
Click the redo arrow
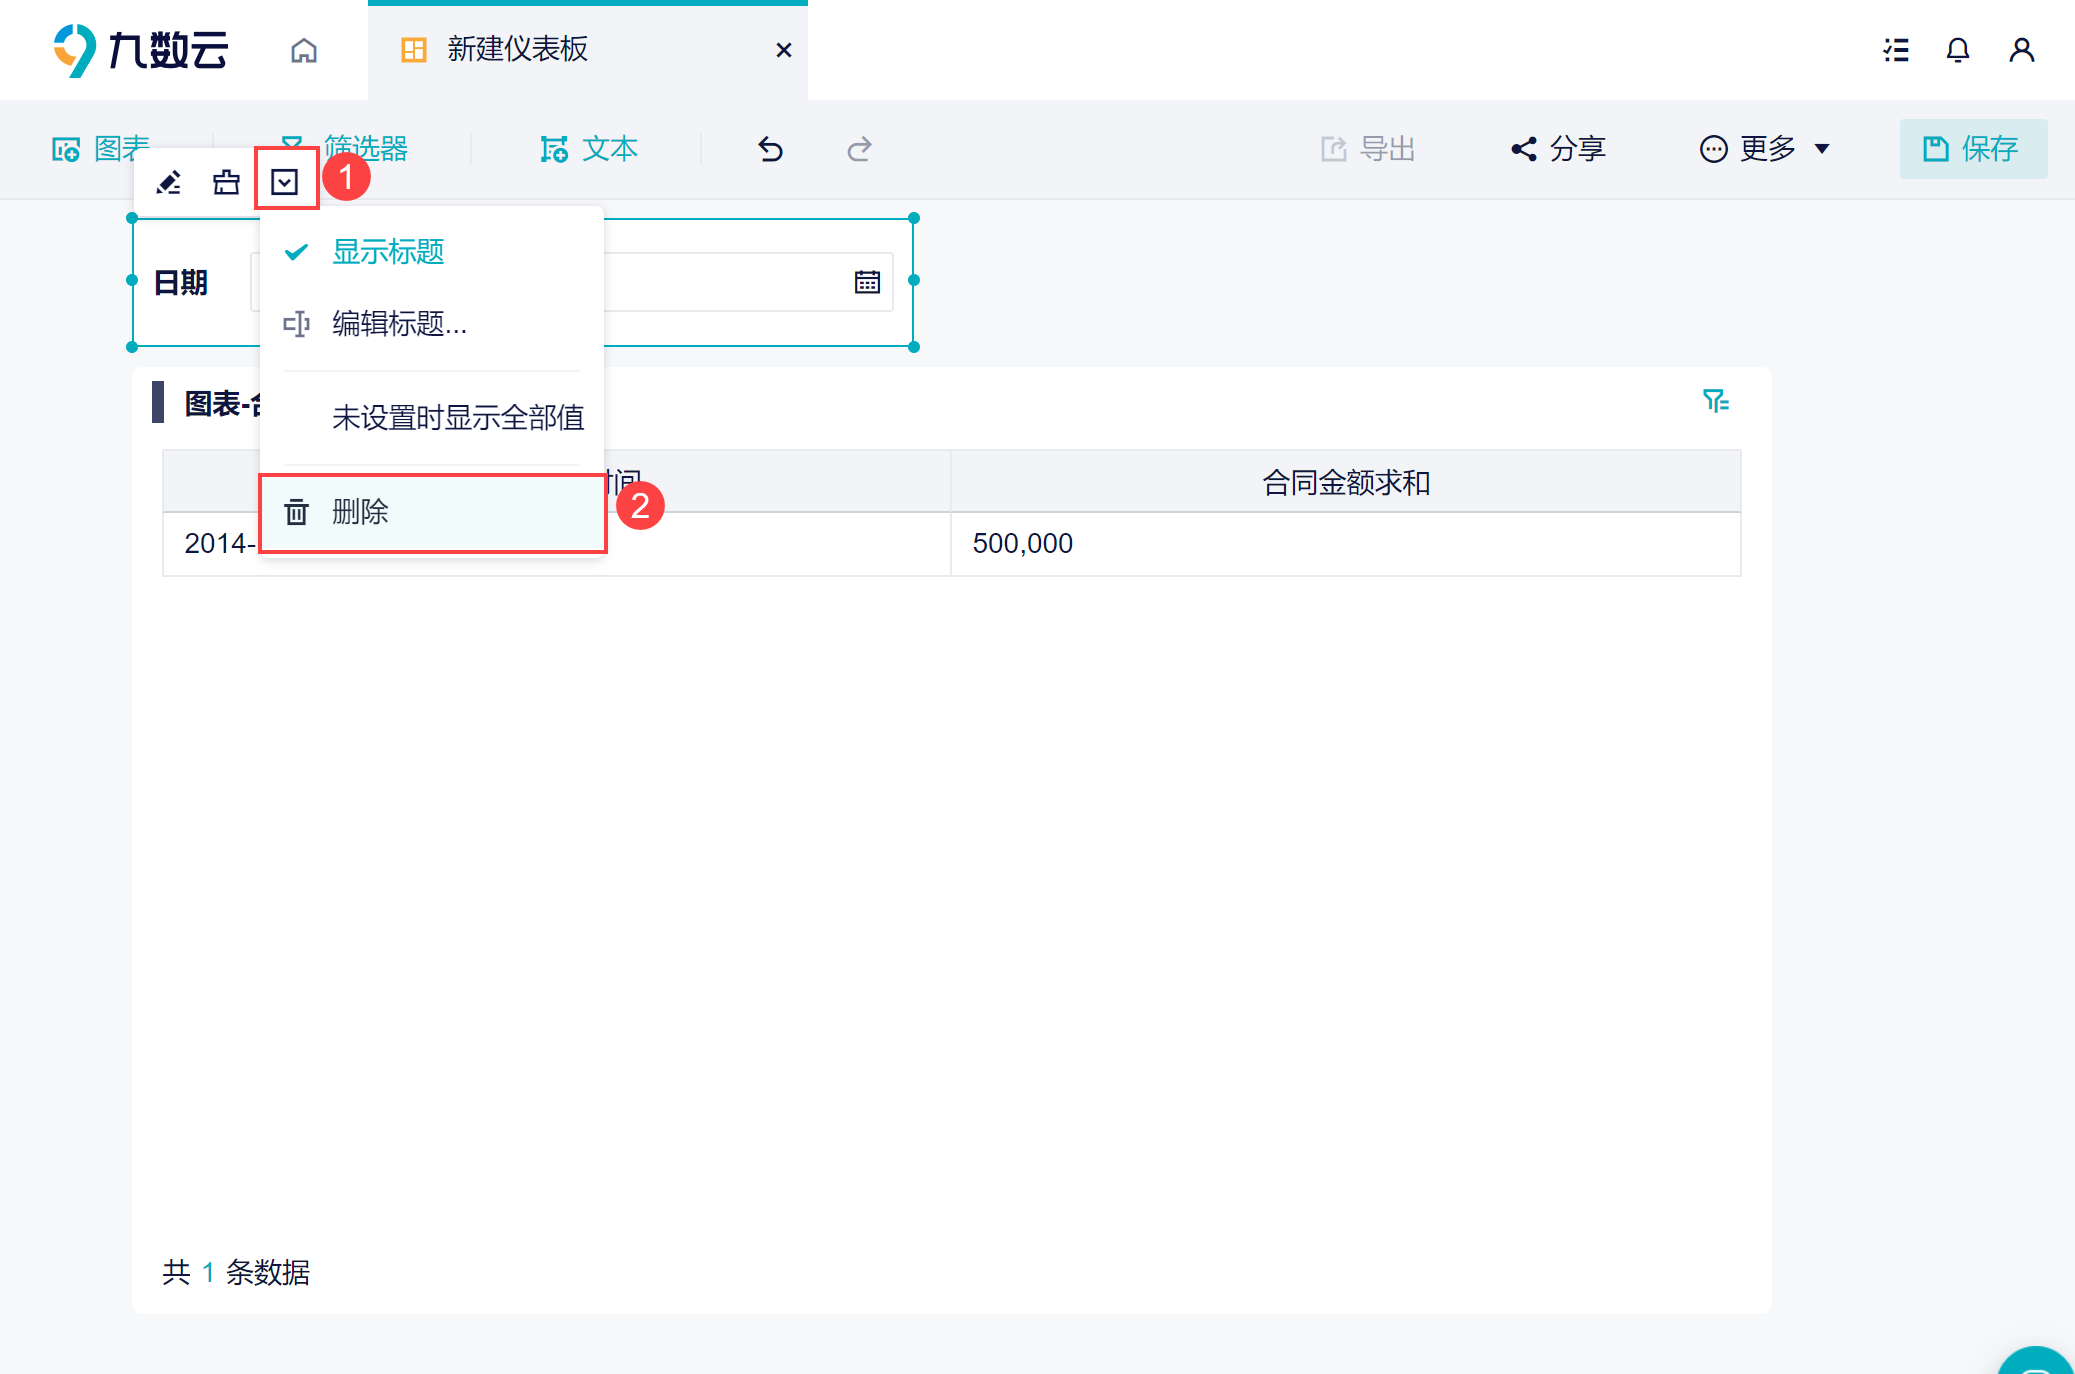pos(859,149)
